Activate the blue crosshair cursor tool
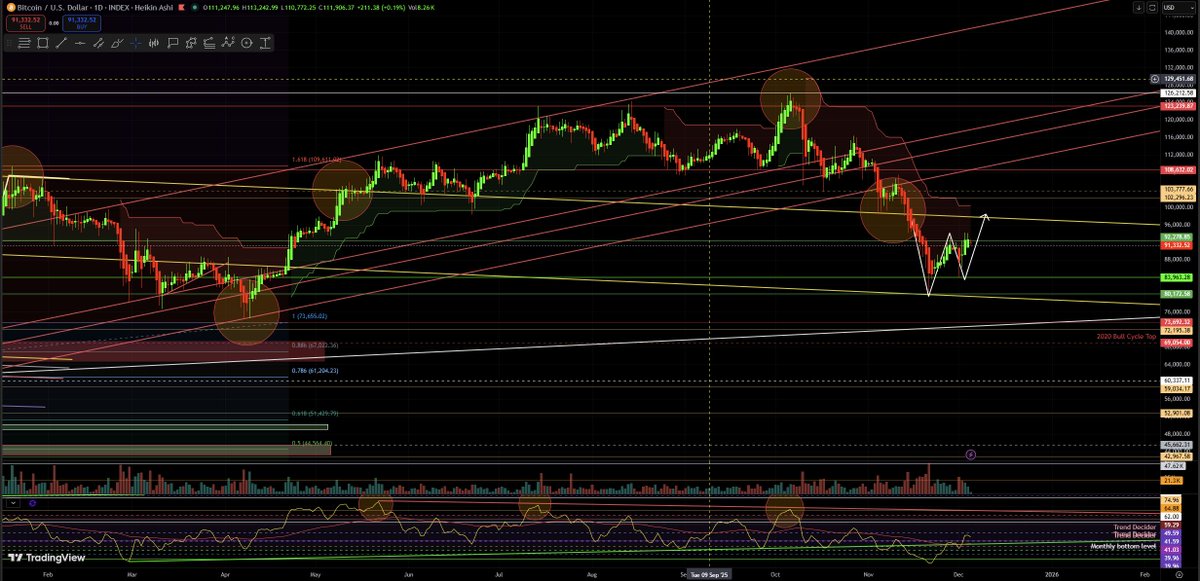 134,43
